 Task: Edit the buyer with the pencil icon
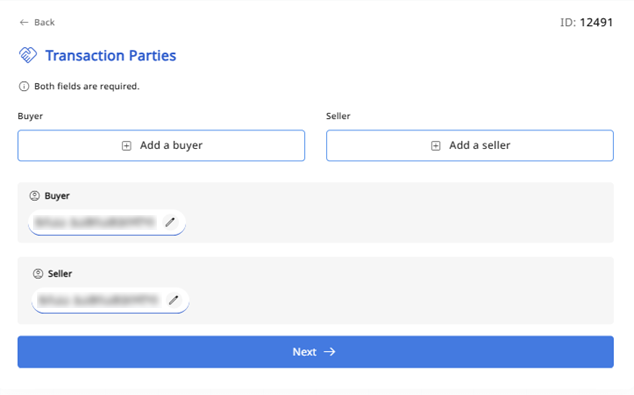170,222
